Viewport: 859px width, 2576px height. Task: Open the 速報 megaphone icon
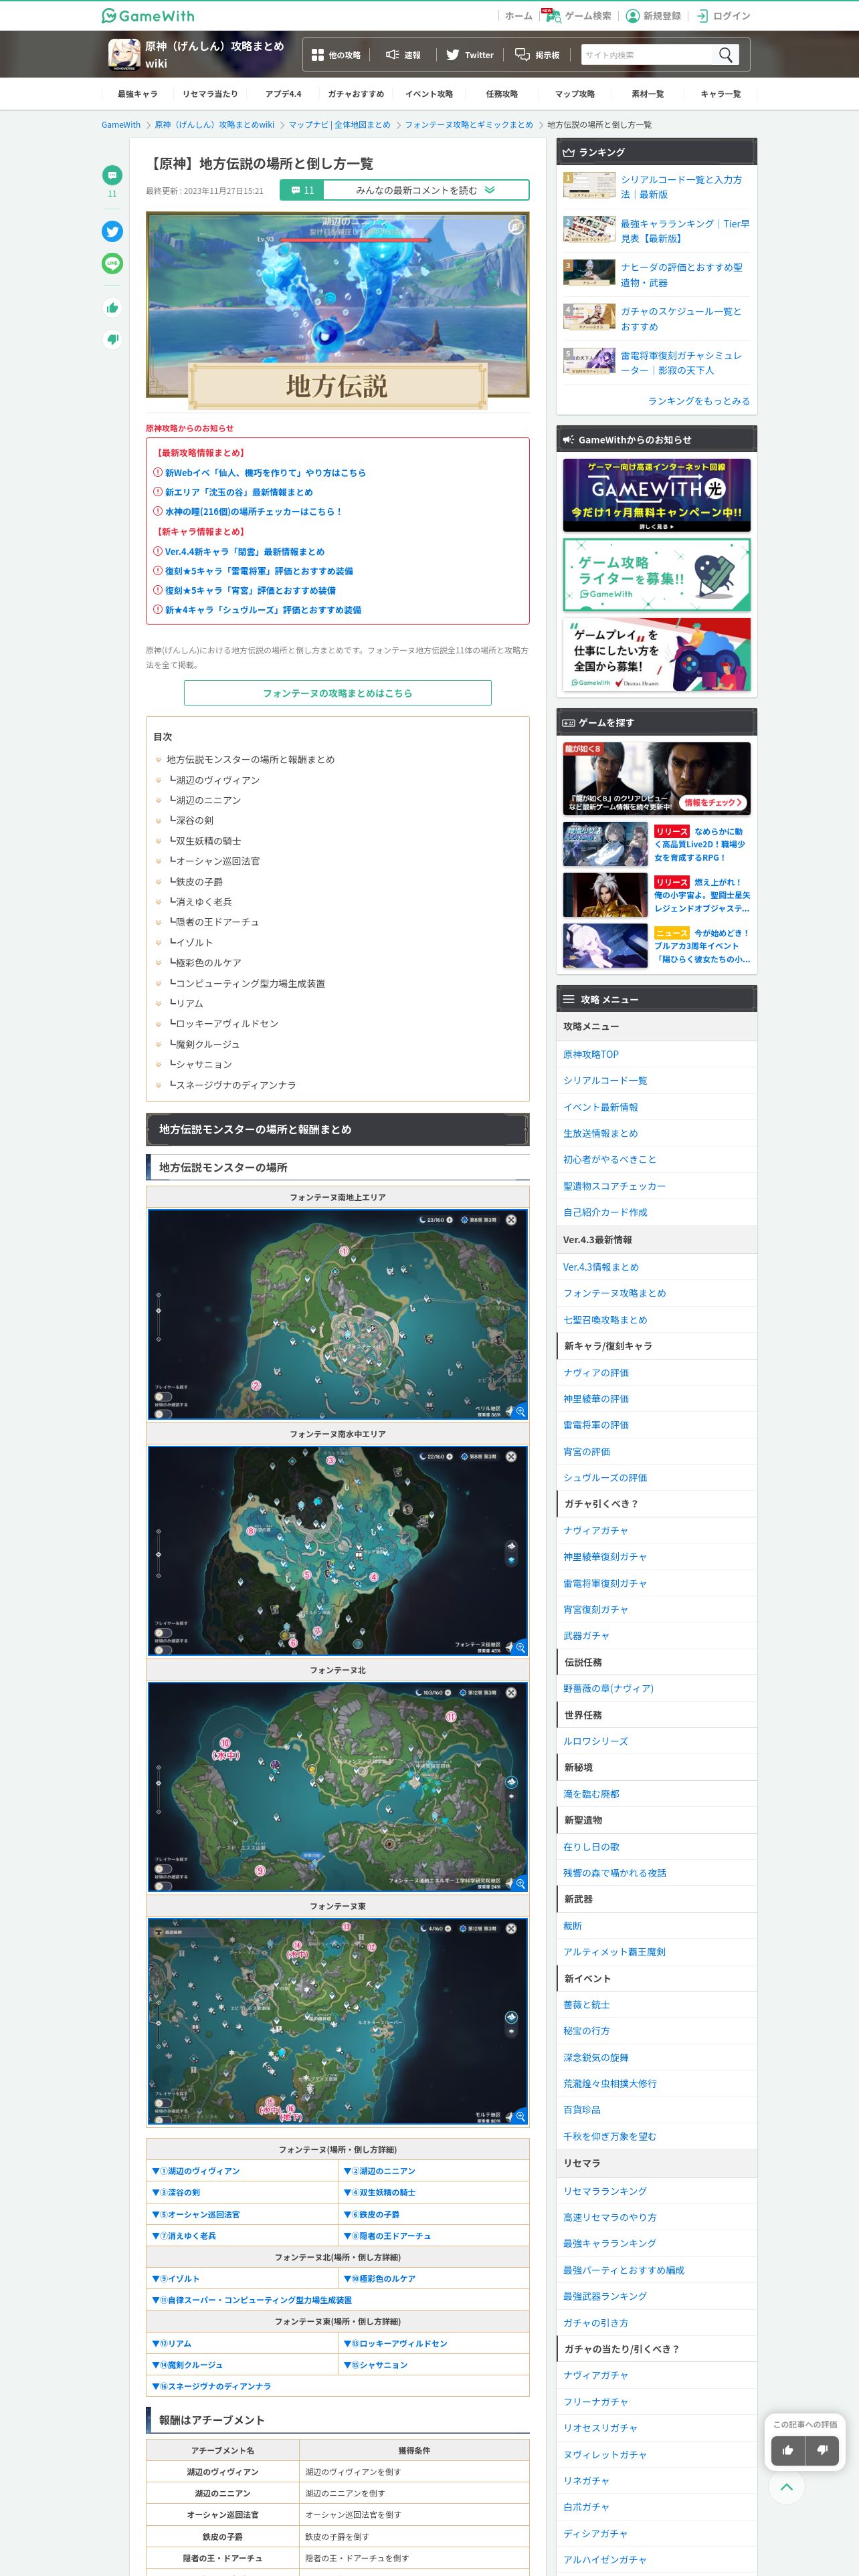coord(392,55)
